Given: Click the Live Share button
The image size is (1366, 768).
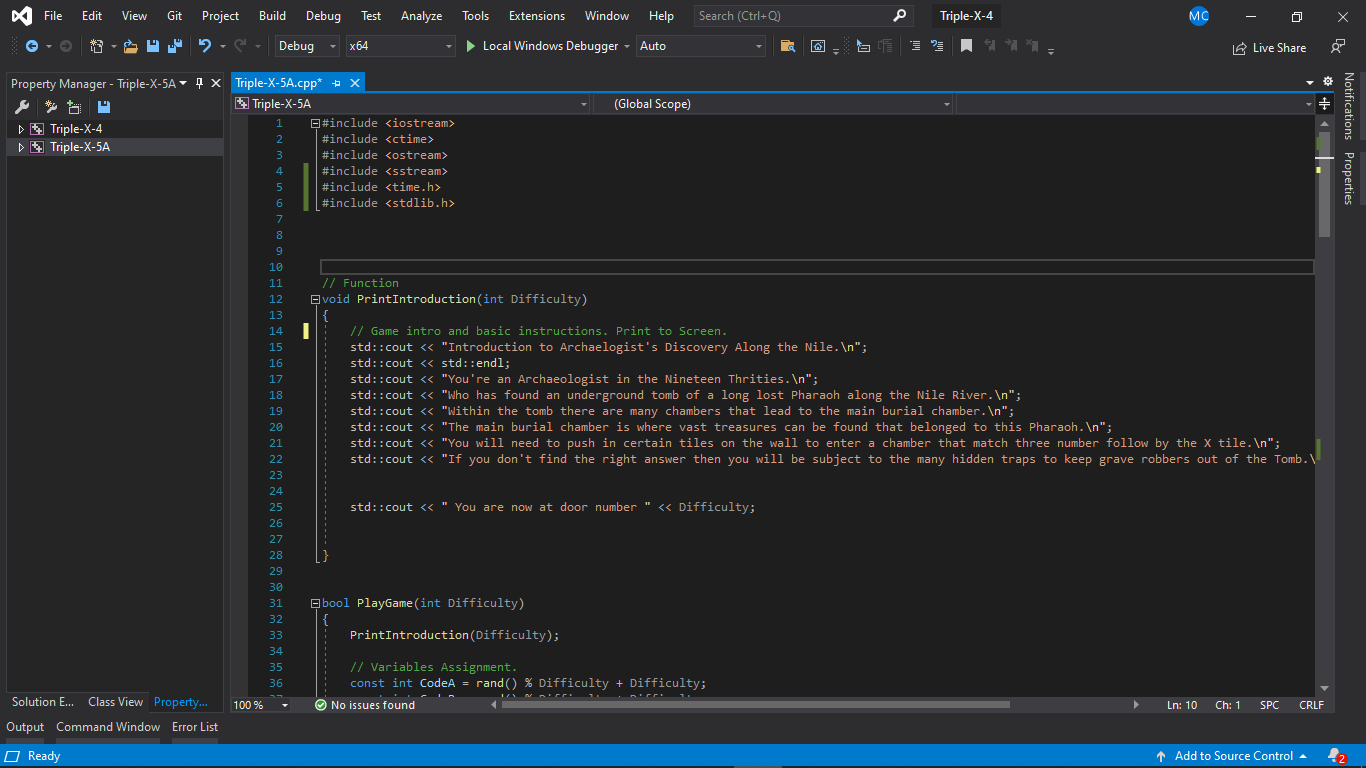Looking at the screenshot, I should [1270, 47].
